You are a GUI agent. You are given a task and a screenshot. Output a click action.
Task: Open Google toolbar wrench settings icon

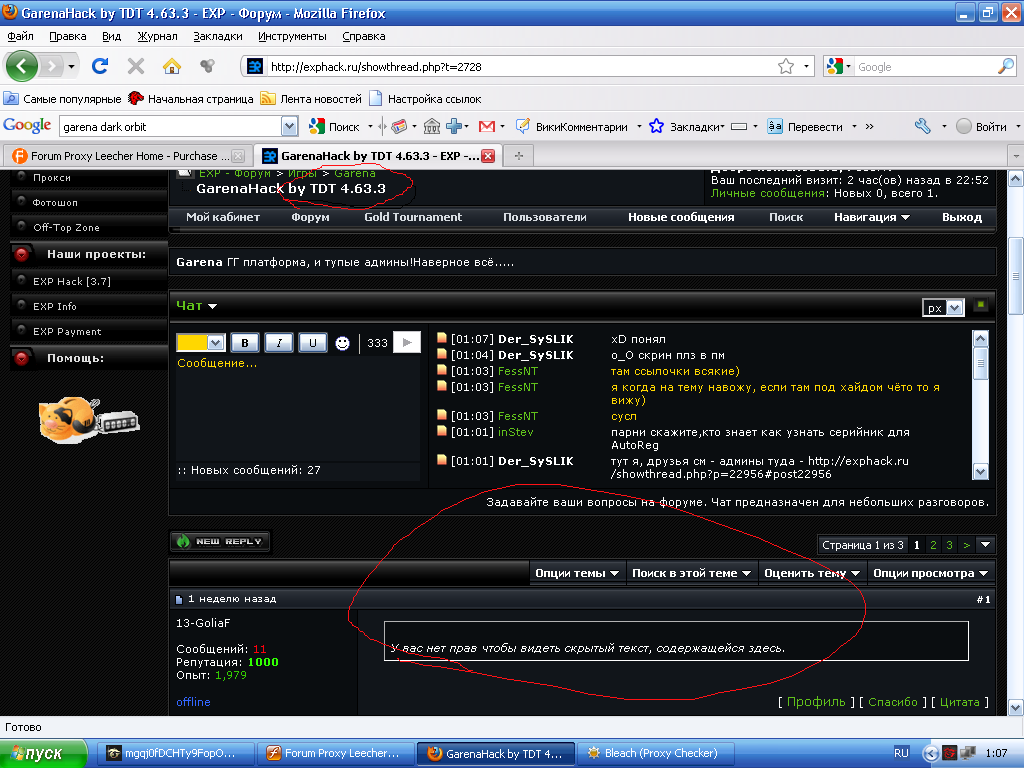[923, 127]
